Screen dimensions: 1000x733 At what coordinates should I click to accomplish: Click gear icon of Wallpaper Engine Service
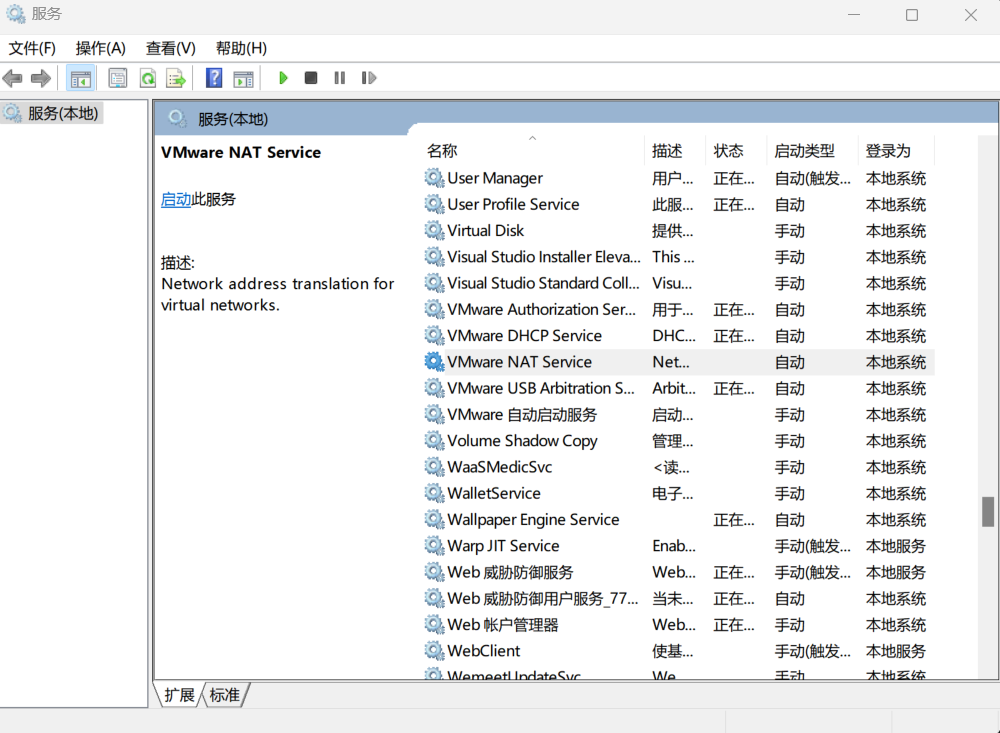[x=434, y=519]
